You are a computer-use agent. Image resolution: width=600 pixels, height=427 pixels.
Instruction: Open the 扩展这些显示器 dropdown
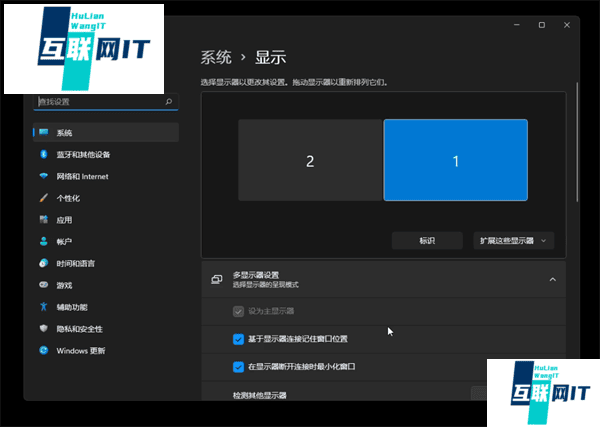(x=513, y=241)
